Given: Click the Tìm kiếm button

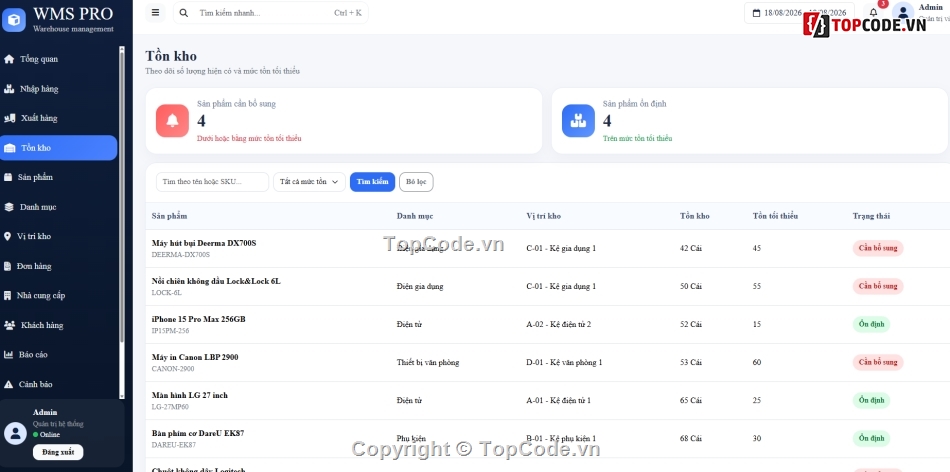Looking at the screenshot, I should (372, 182).
